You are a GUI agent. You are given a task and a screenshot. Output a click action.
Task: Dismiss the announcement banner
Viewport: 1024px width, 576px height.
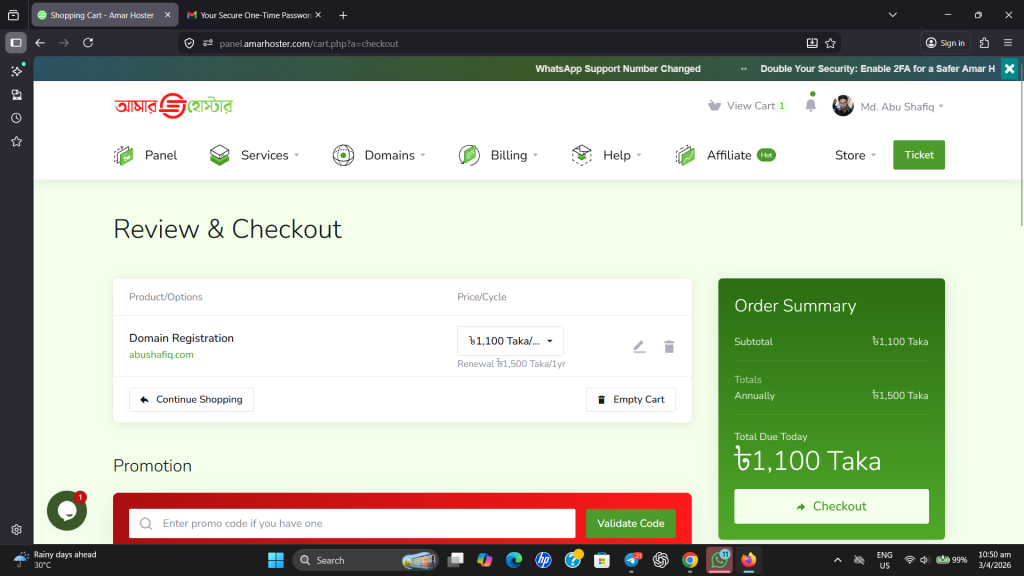pyautogui.click(x=1009, y=69)
